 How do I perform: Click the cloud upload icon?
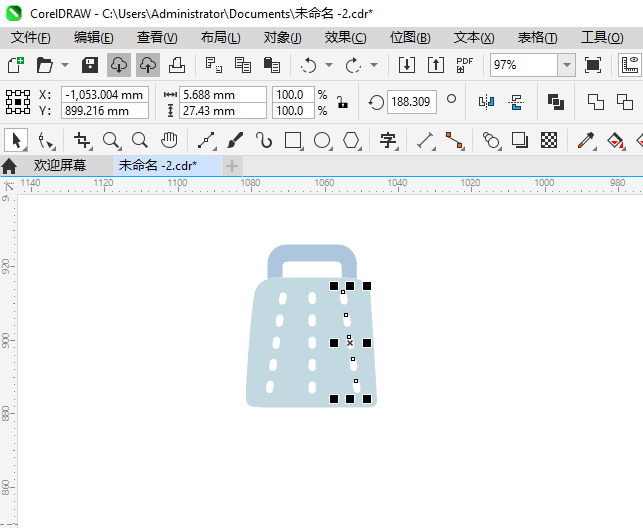point(148,65)
